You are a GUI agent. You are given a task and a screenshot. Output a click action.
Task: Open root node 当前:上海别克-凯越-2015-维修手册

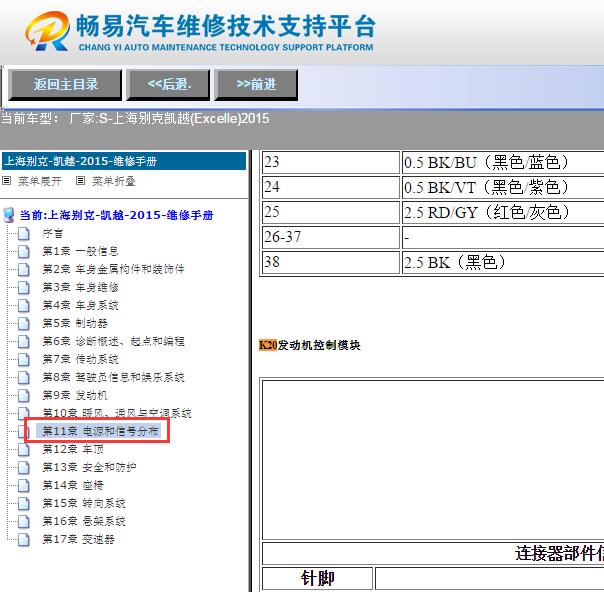pyautogui.click(x=116, y=215)
